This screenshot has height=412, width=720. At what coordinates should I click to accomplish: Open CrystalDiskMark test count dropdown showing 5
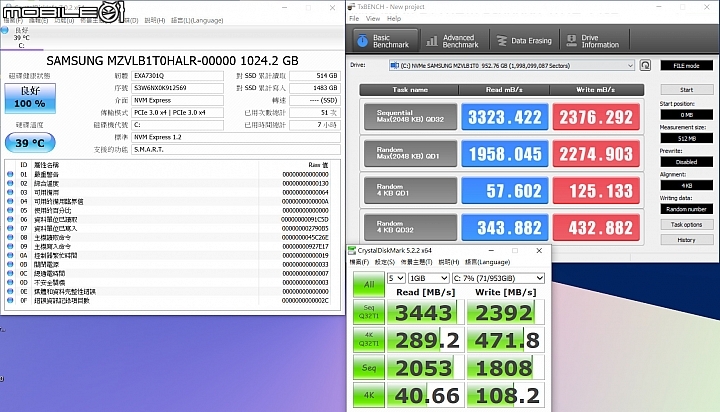396,278
